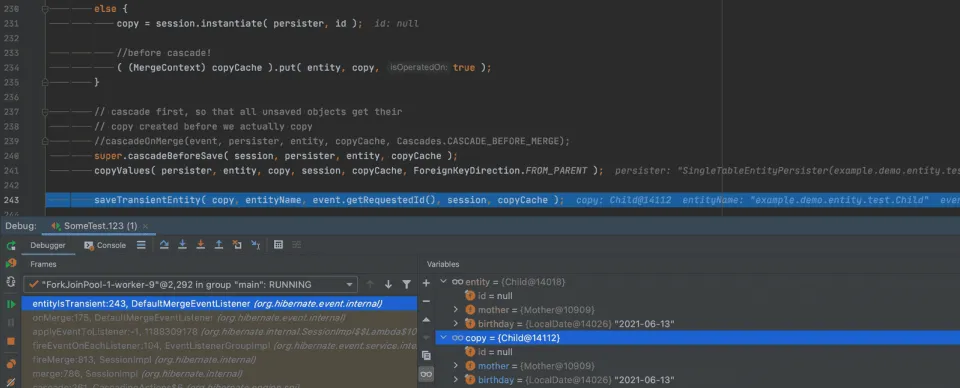Switch to the Console tab
Screen dimensions: 960x388
point(105,245)
